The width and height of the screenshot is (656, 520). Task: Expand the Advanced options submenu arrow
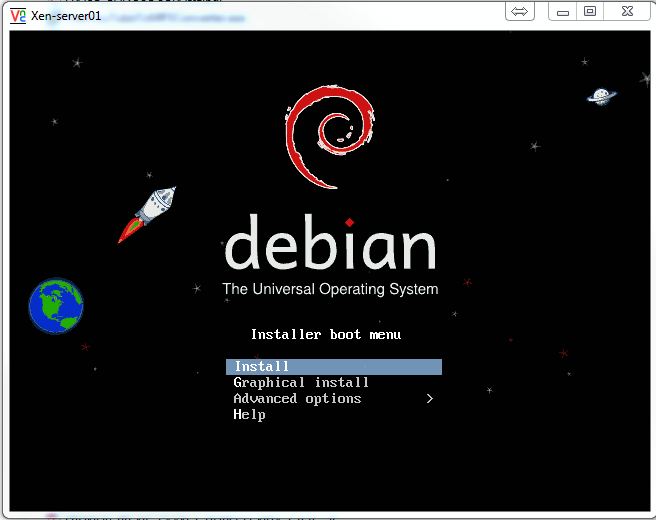coord(429,399)
